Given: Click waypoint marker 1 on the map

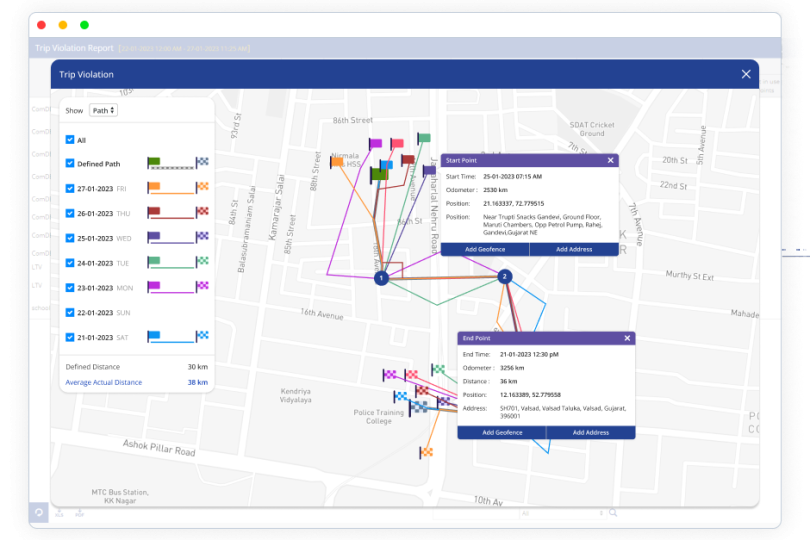Looking at the screenshot, I should 381,278.
